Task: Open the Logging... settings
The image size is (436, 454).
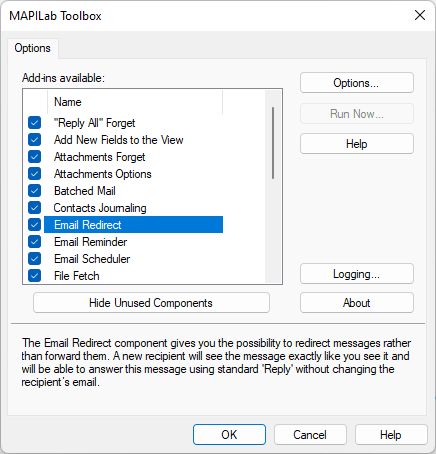Action: (357, 274)
